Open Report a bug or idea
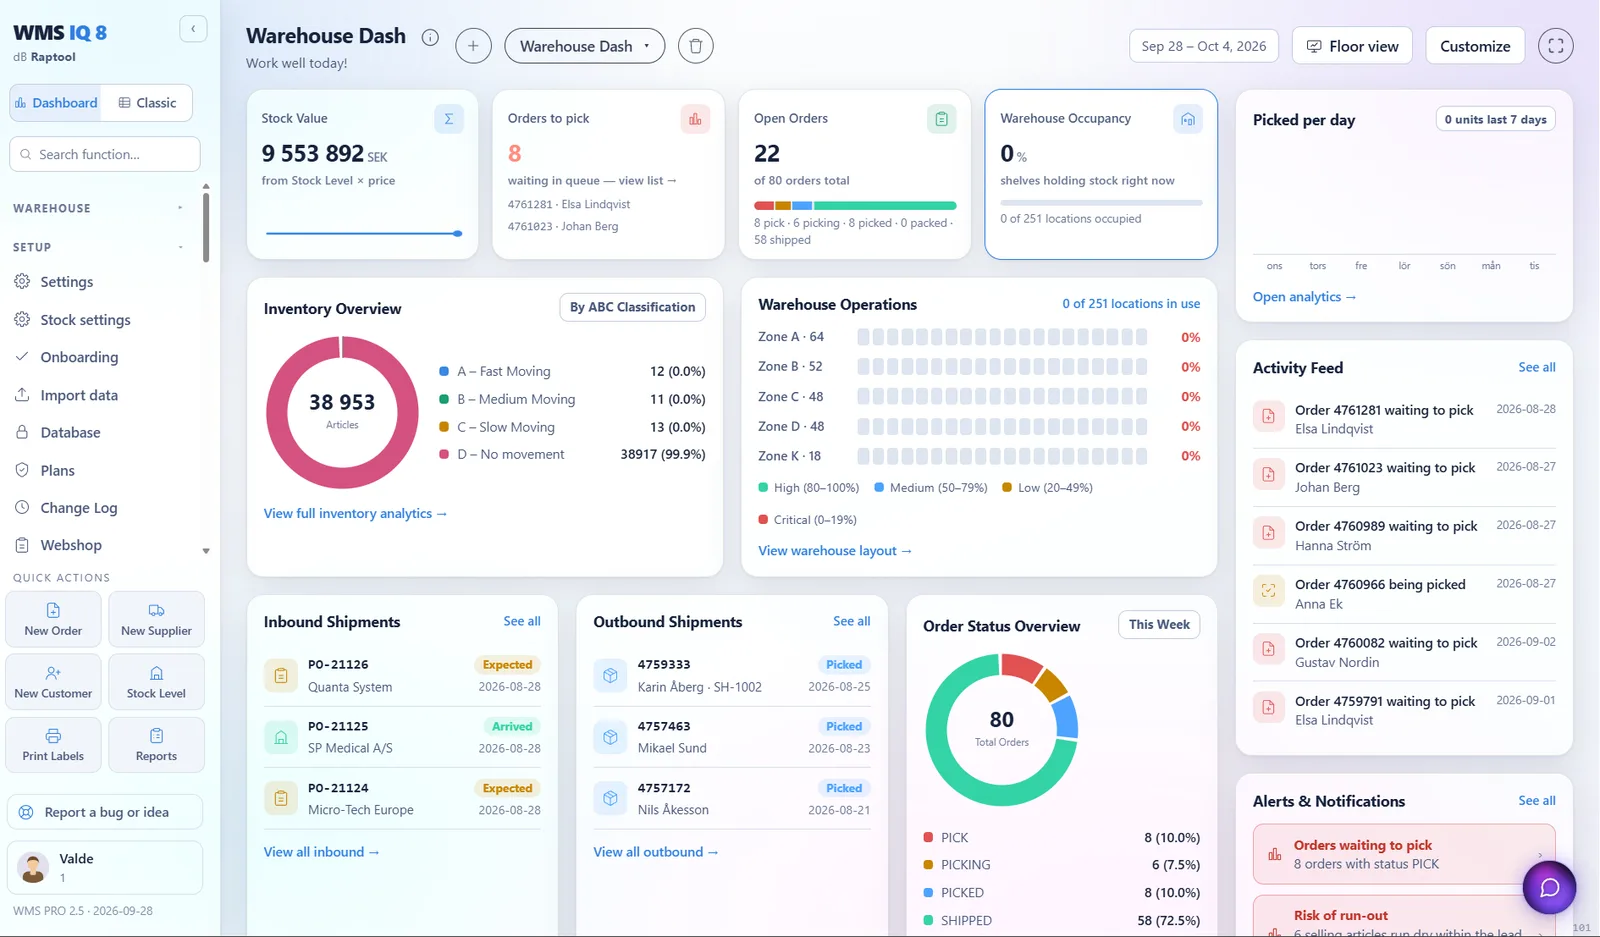The height and width of the screenshot is (937, 1600). (x=105, y=812)
